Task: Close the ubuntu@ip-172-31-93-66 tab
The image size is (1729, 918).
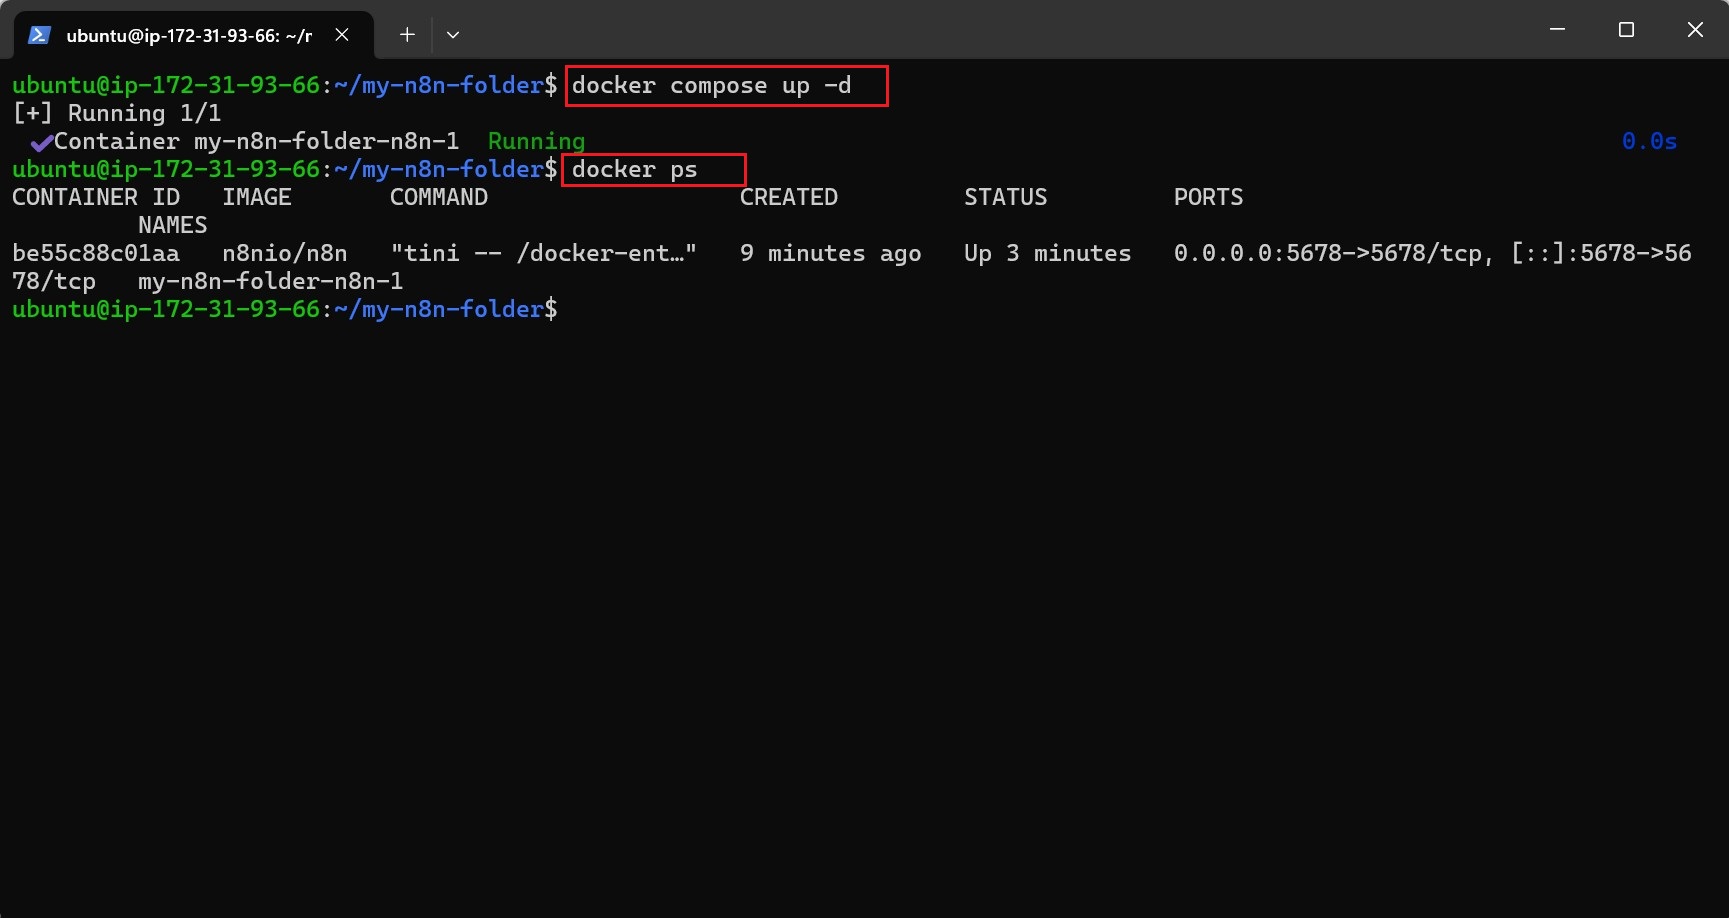Action: click(x=342, y=35)
